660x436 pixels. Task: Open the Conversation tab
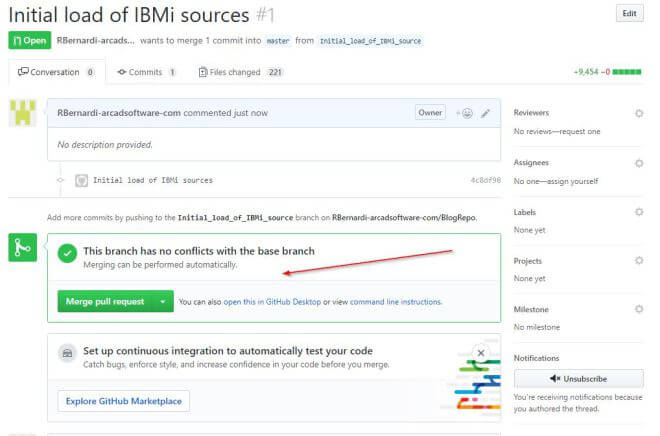click(57, 72)
